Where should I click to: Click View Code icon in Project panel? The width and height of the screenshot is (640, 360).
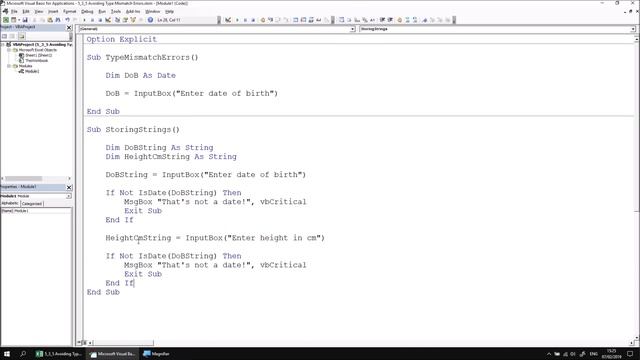point(4,36)
